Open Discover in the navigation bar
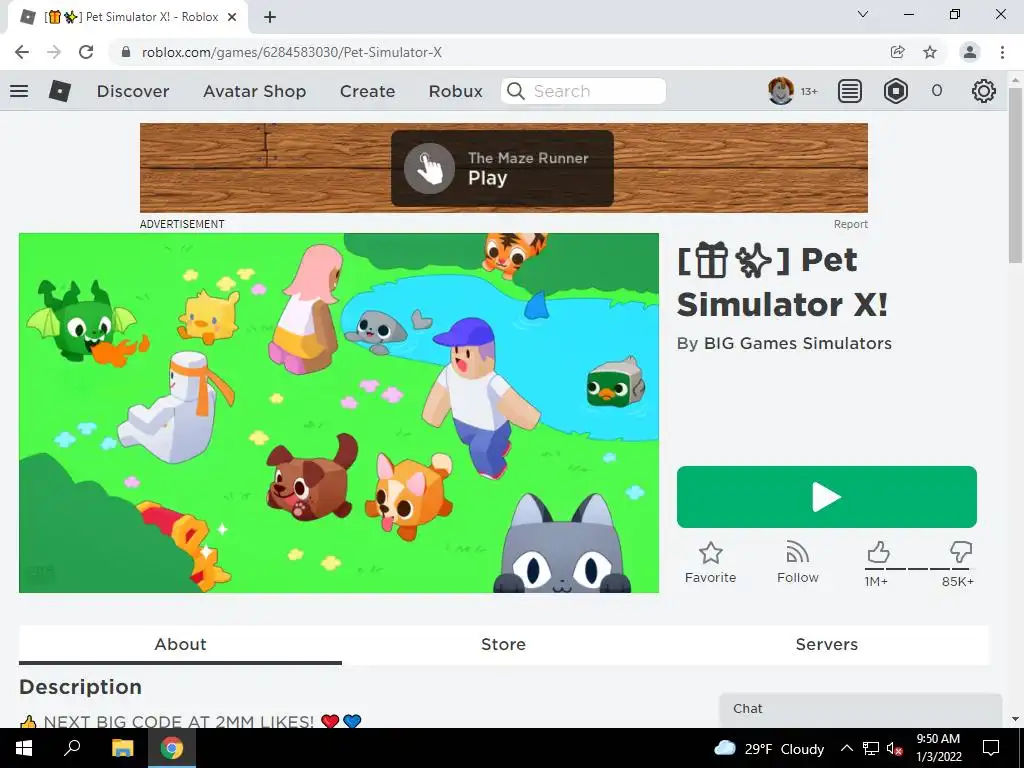The image size is (1024, 768). (133, 91)
